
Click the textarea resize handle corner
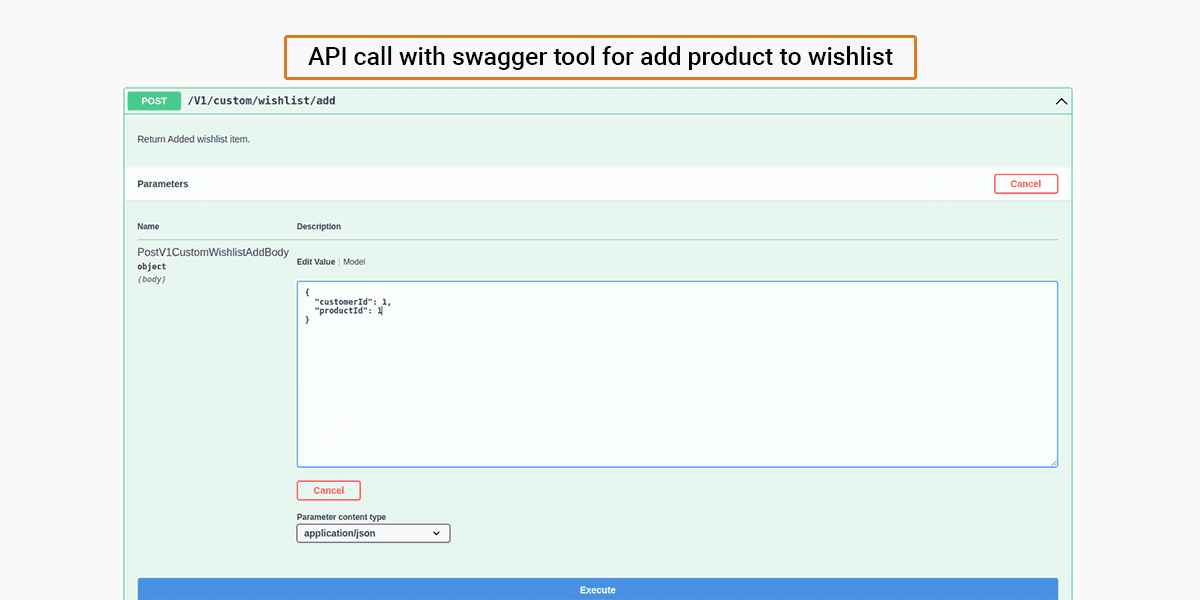(x=1052, y=462)
